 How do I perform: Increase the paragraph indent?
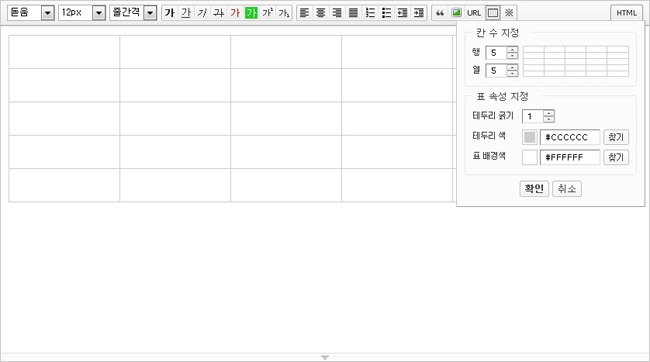tap(419, 13)
